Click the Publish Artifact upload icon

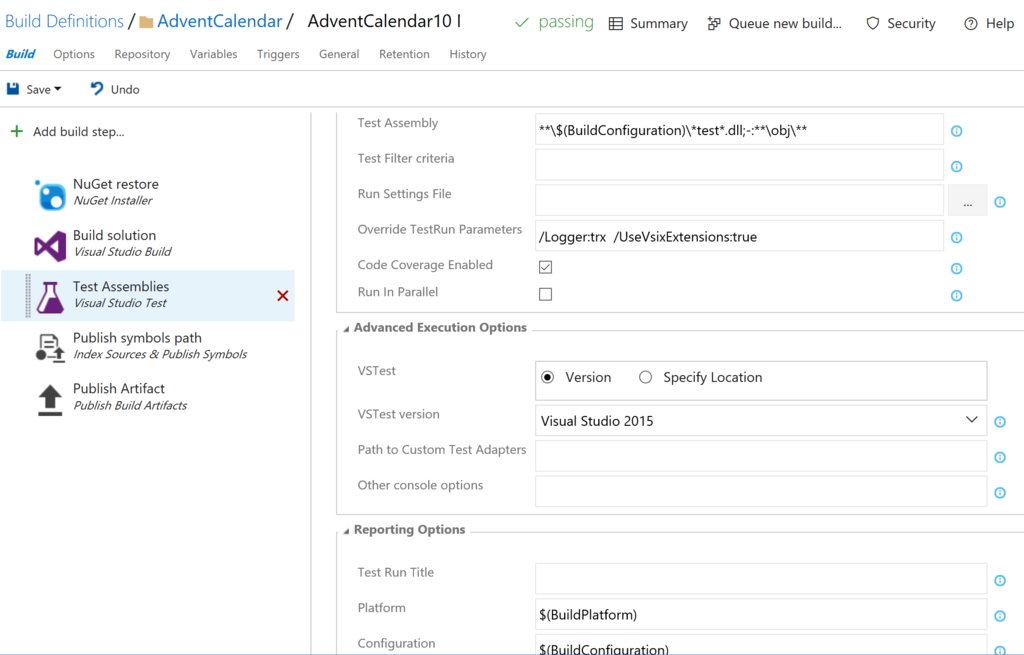(50, 400)
